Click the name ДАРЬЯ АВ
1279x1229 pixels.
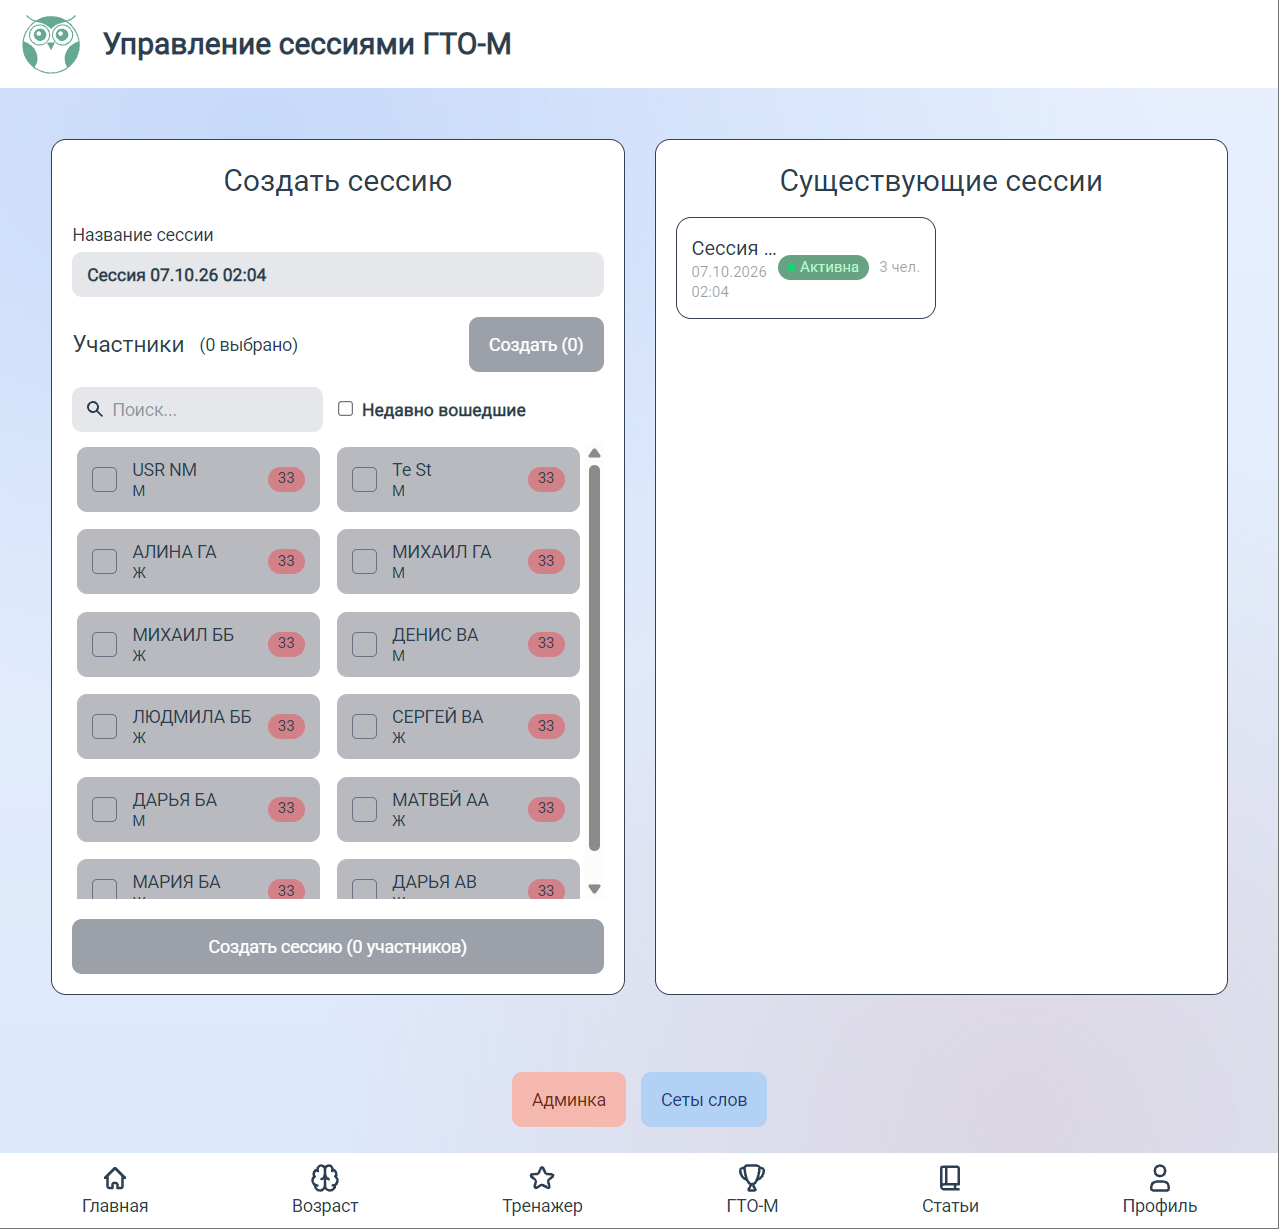[435, 882]
